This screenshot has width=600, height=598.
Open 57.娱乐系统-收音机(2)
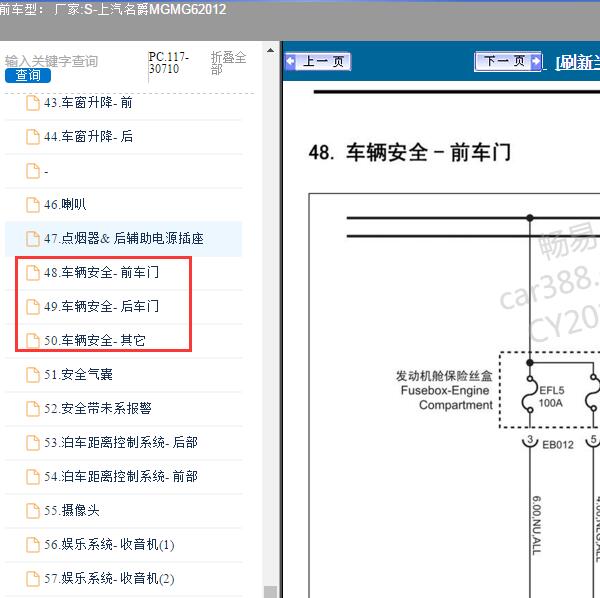pos(109,578)
